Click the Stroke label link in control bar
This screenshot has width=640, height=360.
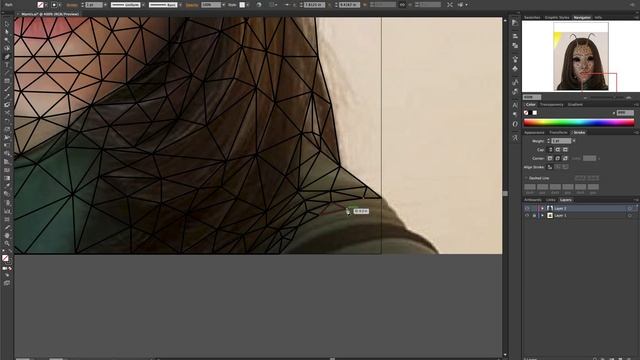coord(72,5)
